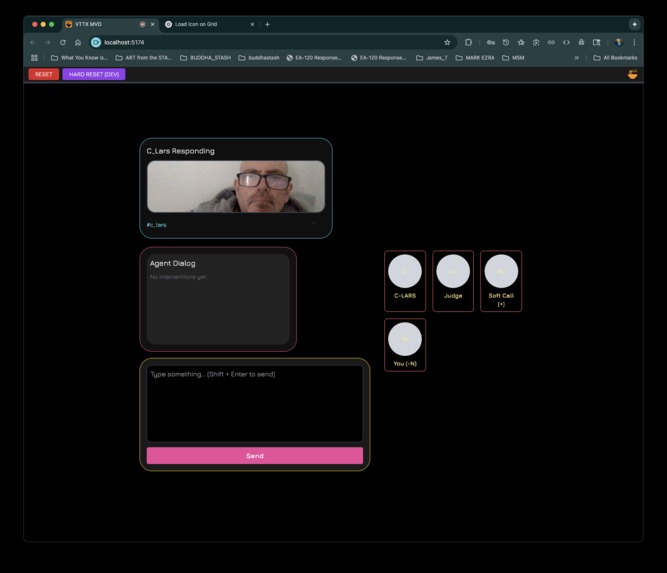Click the robot-shaped extension icon
667x573 pixels.
581,42
